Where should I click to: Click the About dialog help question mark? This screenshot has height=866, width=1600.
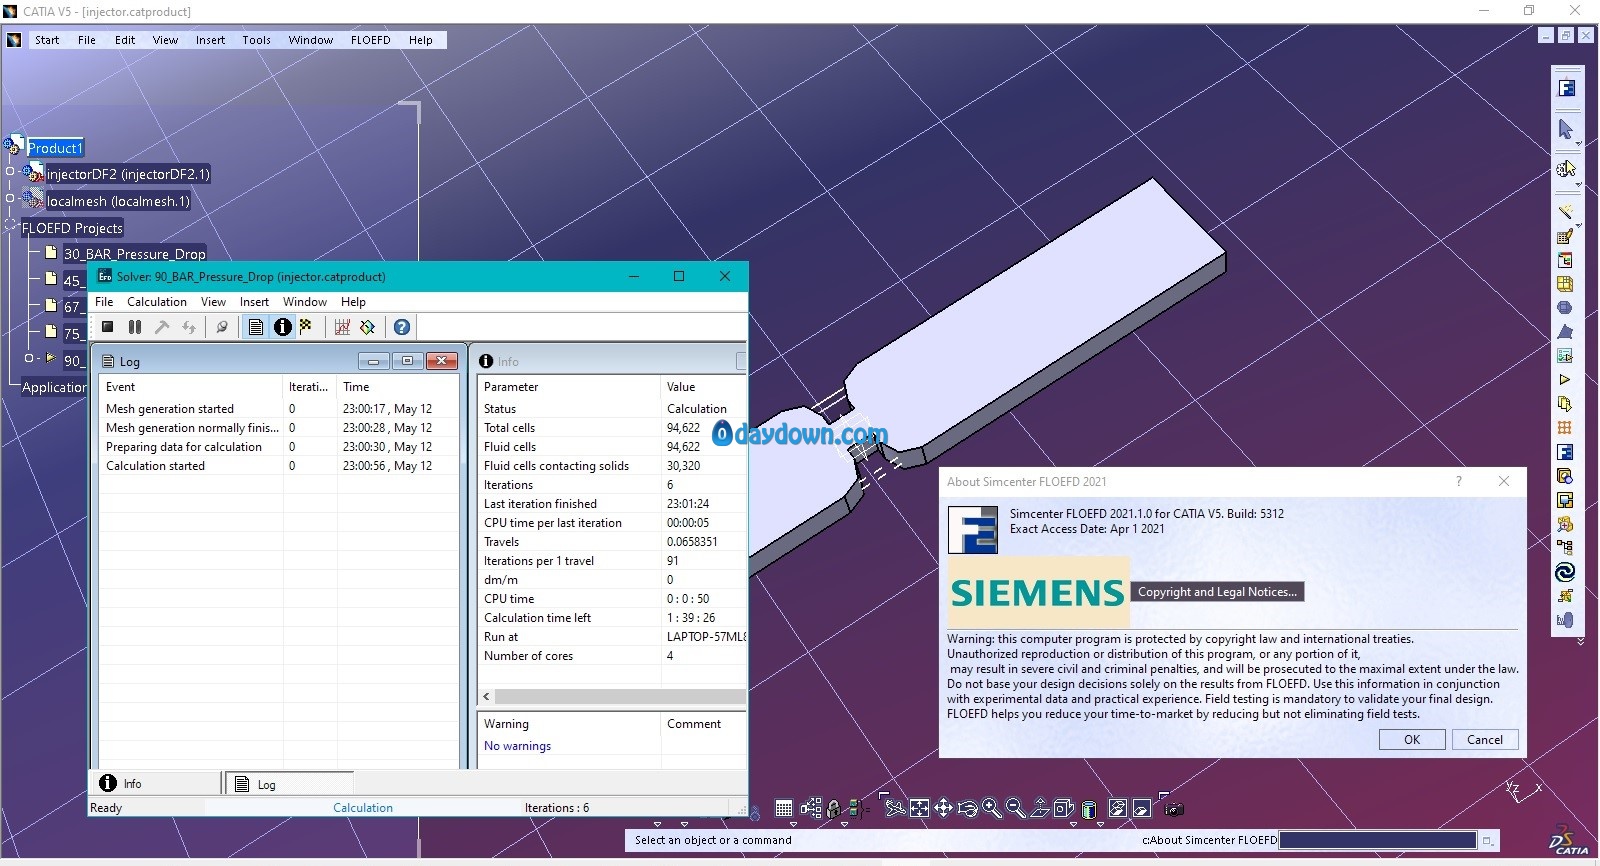1459,481
